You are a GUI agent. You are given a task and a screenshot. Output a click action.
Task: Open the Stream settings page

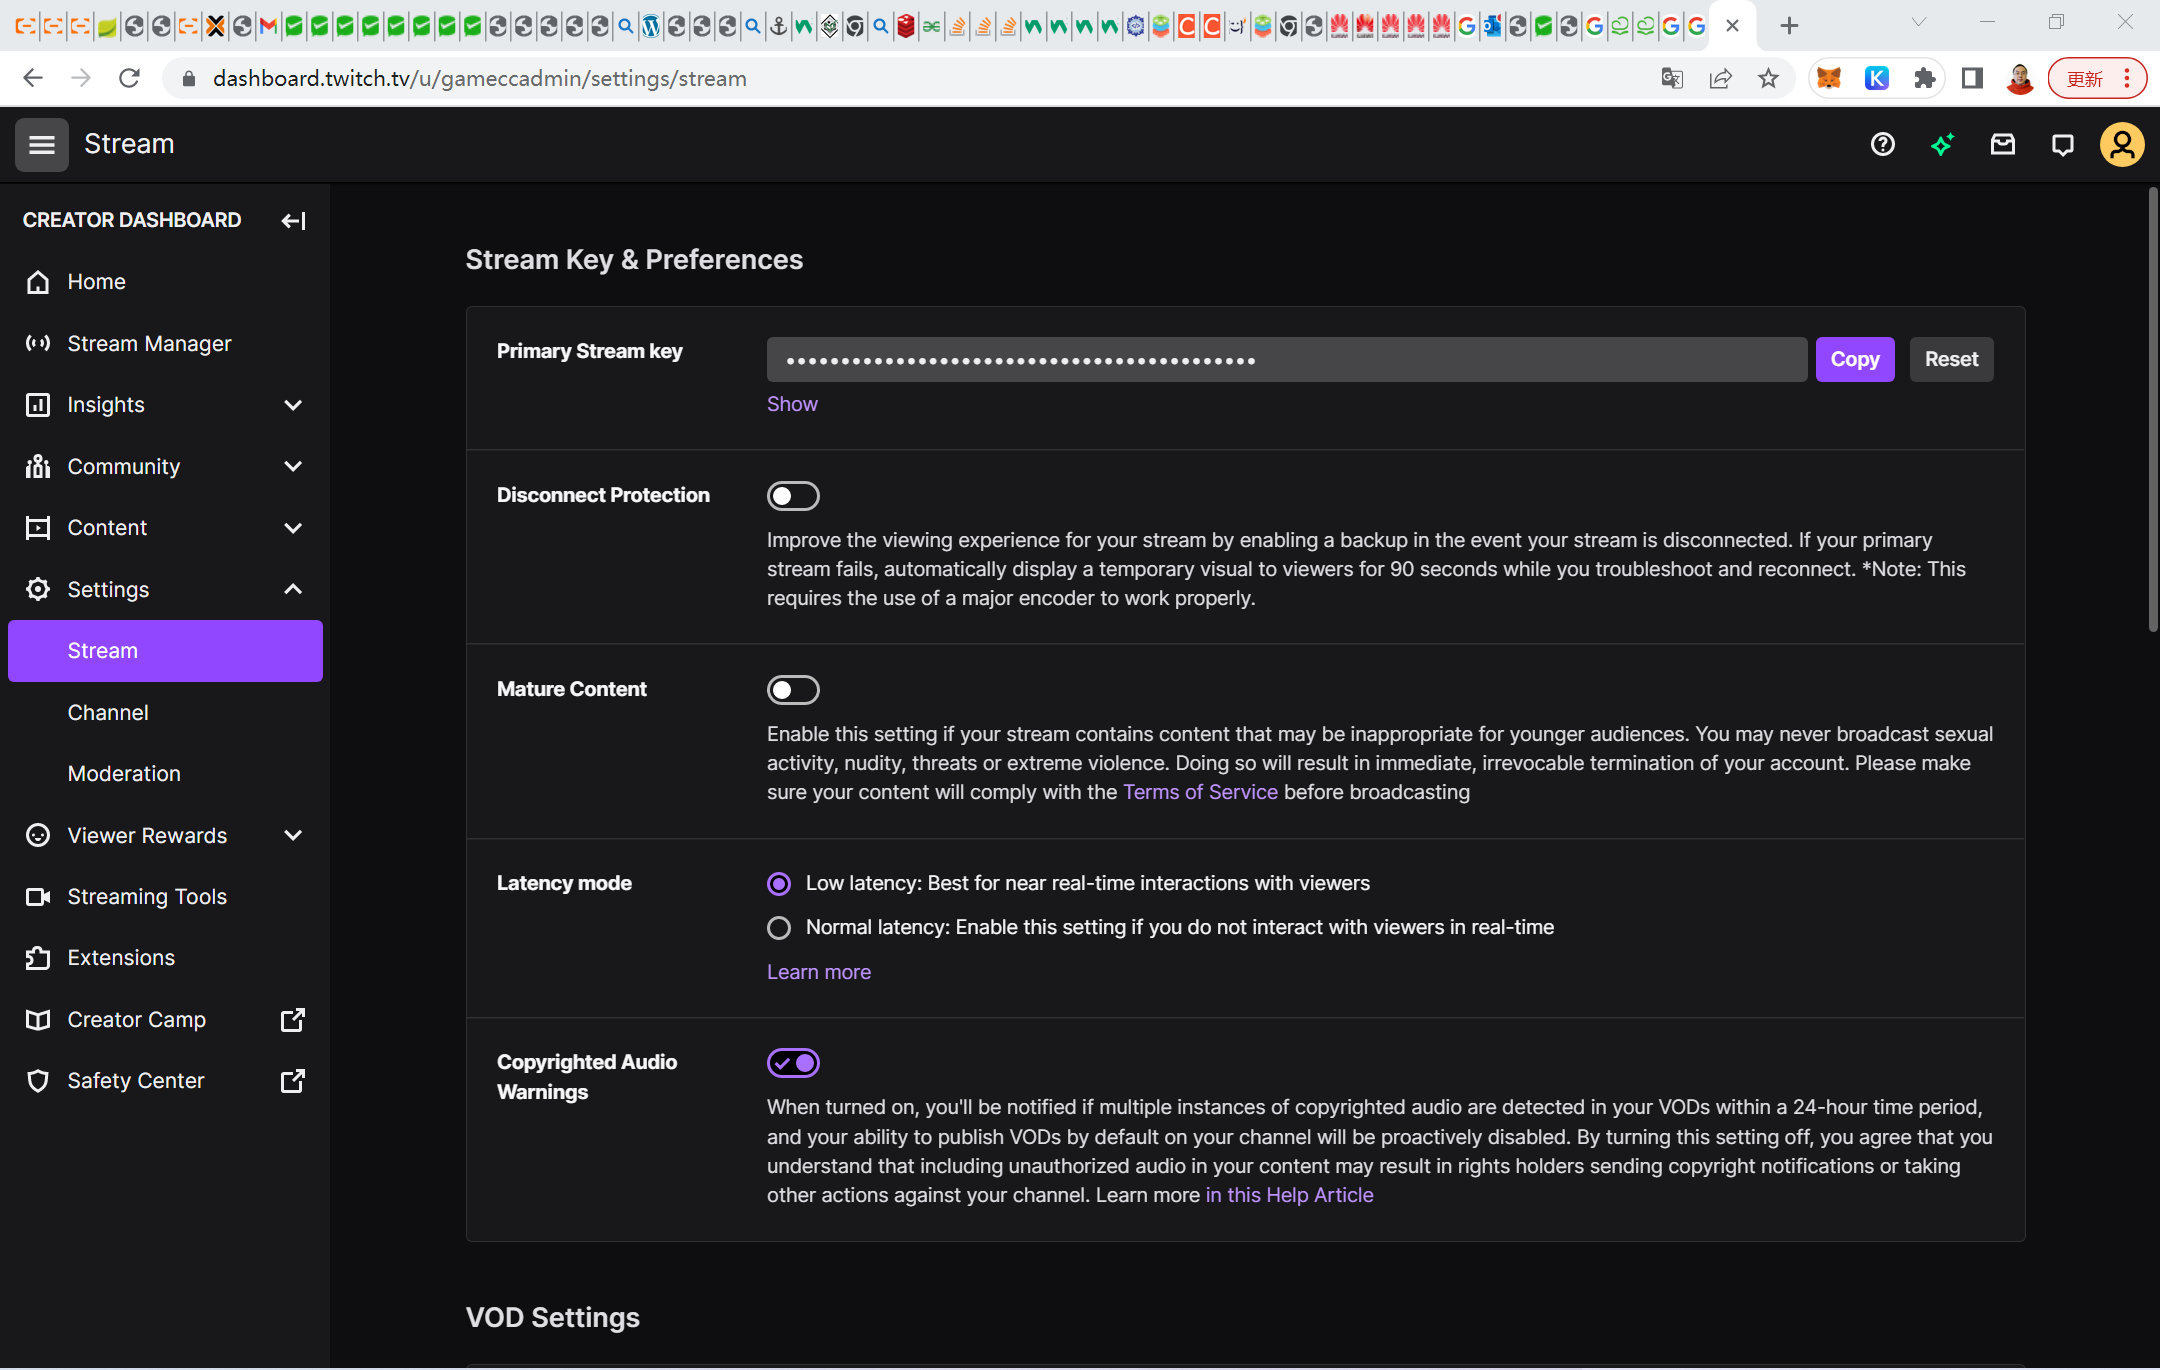pos(165,651)
